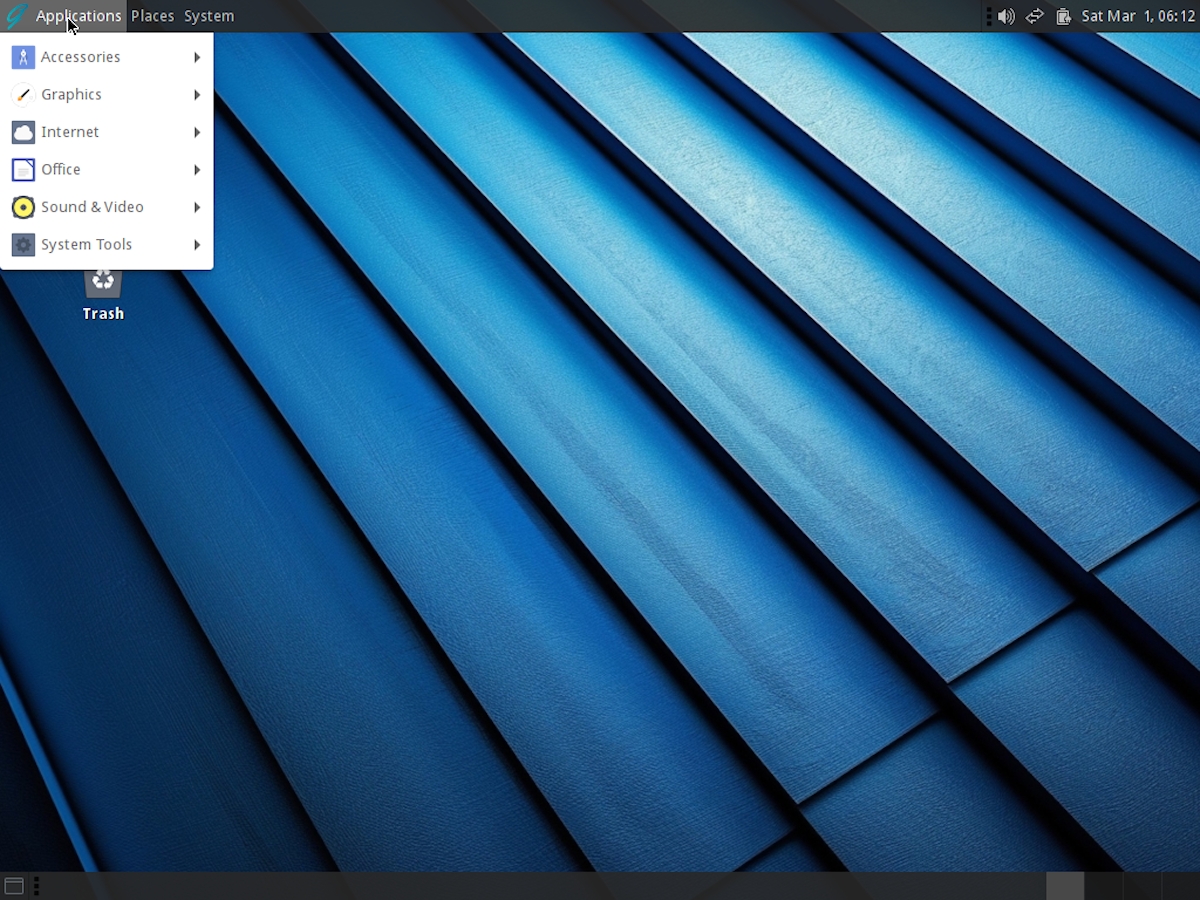
Task: Click the System Tools gear icon
Action: click(x=23, y=245)
